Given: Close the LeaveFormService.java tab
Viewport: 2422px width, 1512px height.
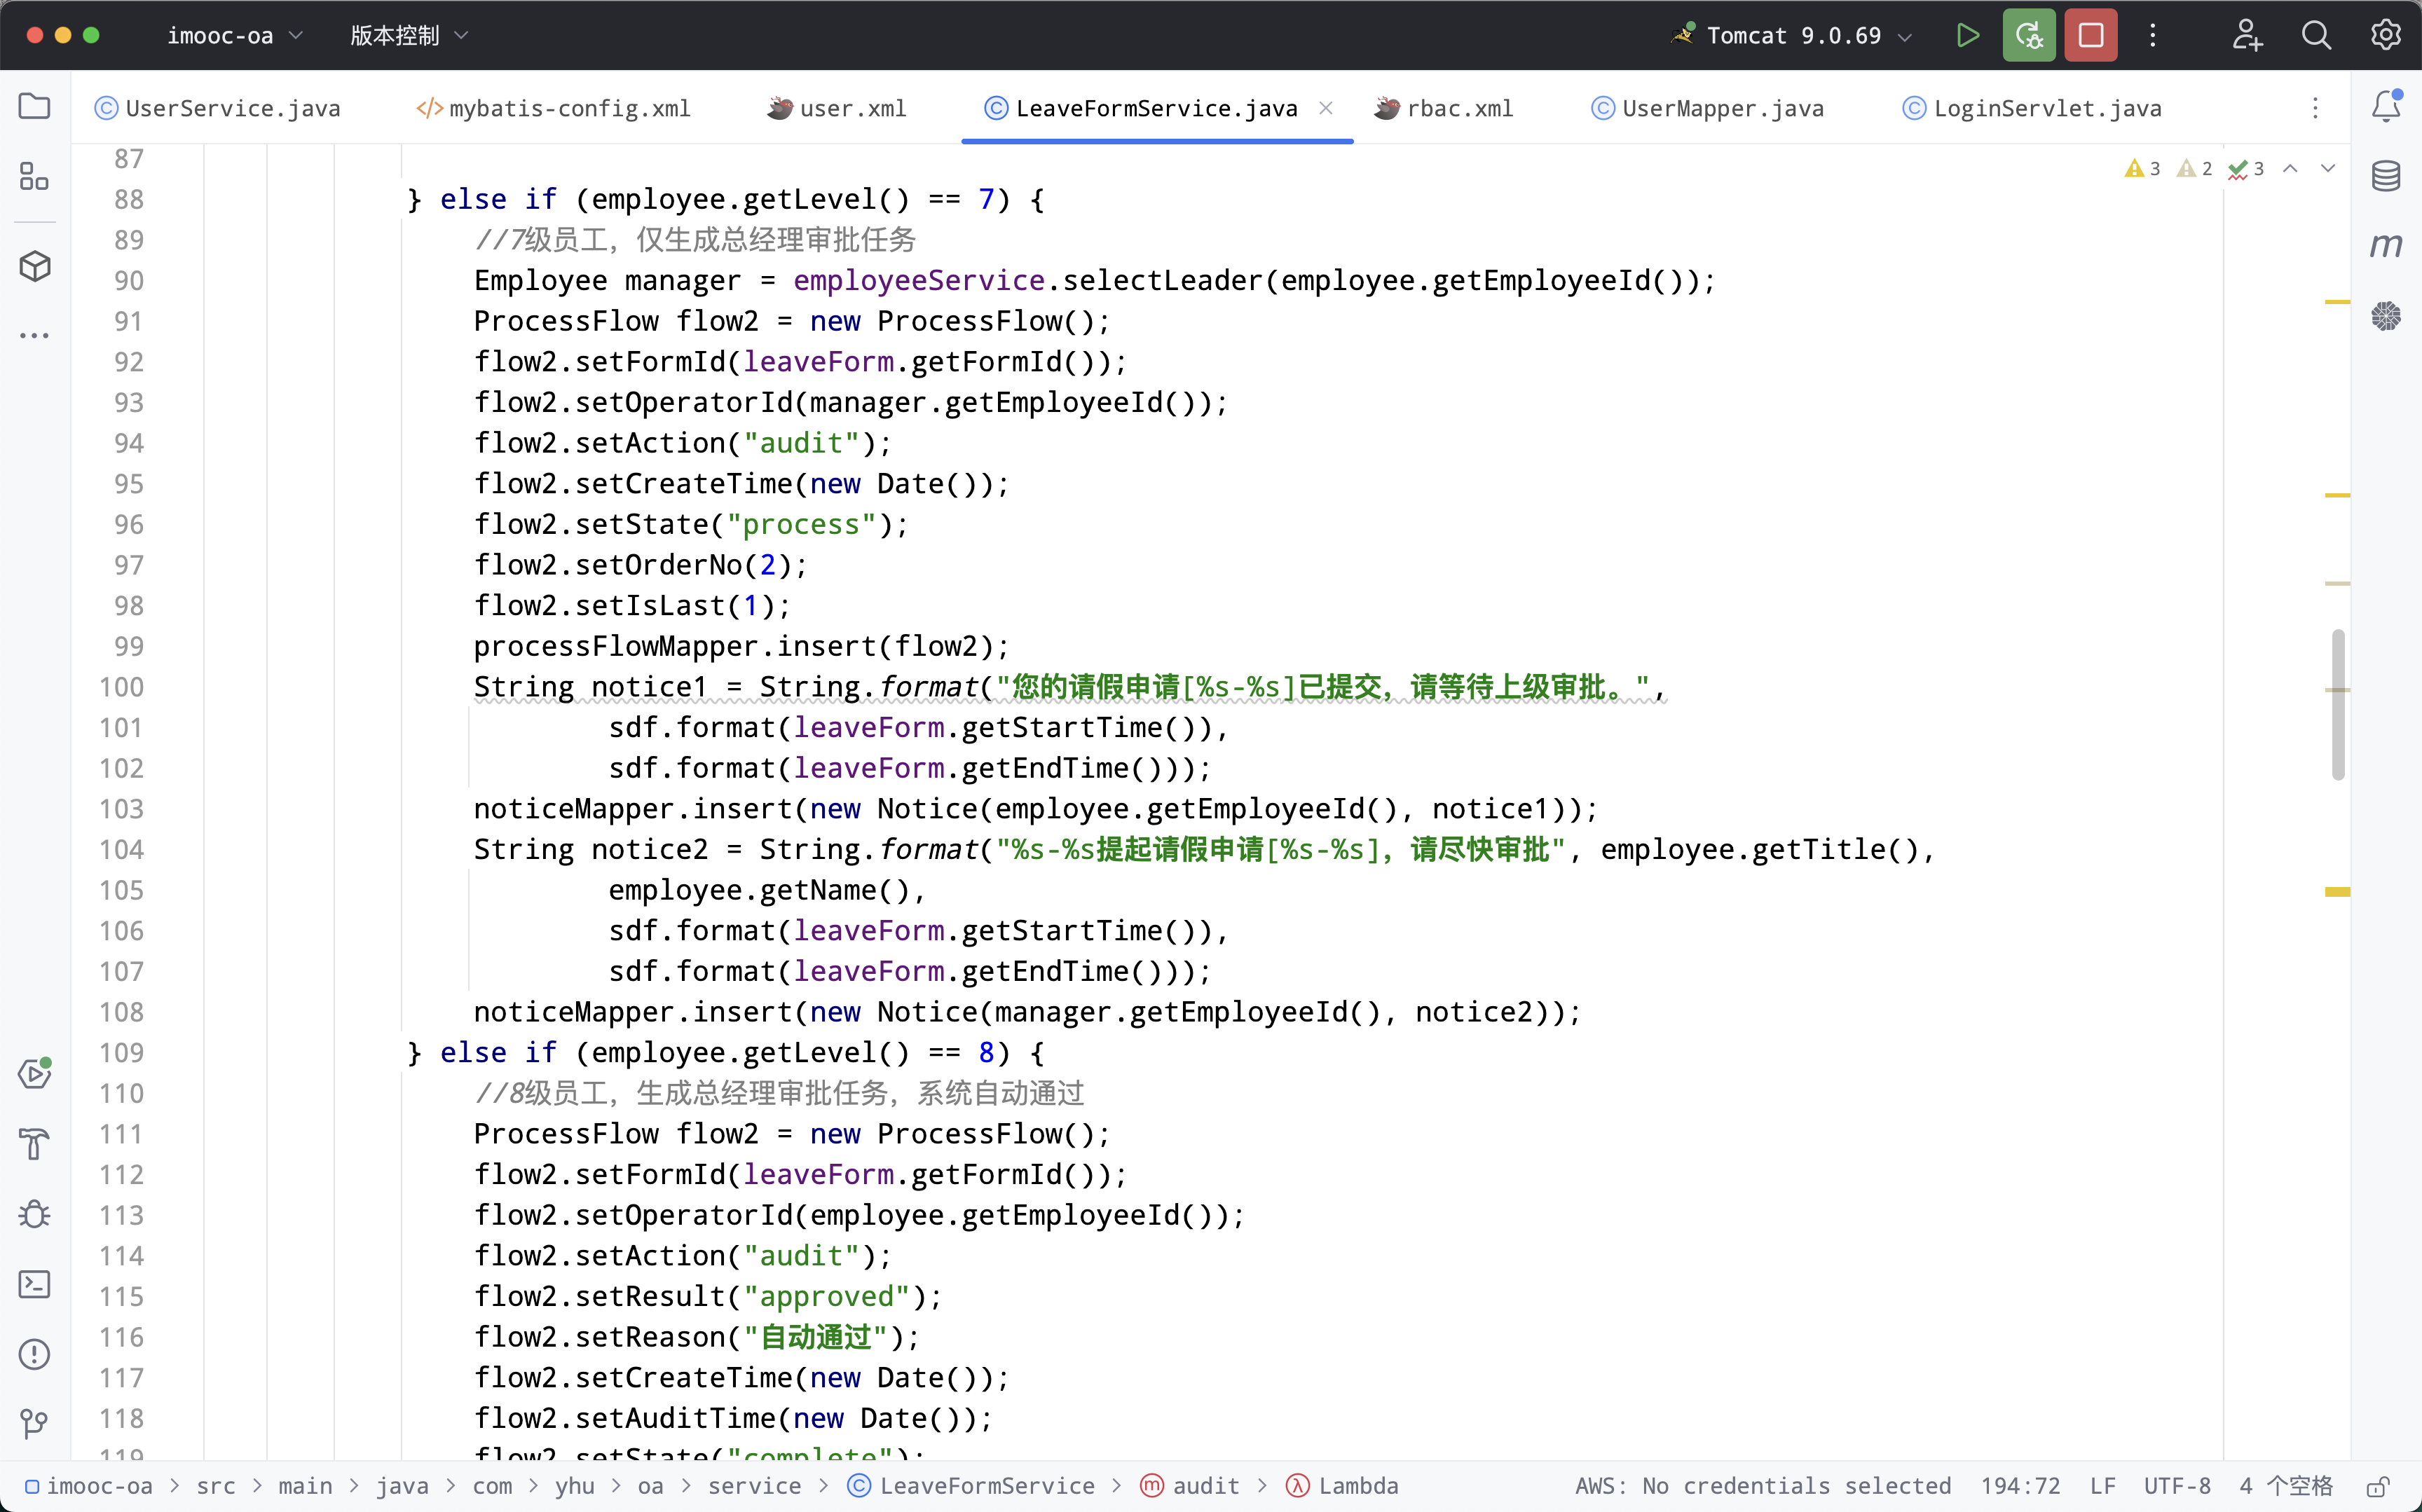Looking at the screenshot, I should 1326,108.
